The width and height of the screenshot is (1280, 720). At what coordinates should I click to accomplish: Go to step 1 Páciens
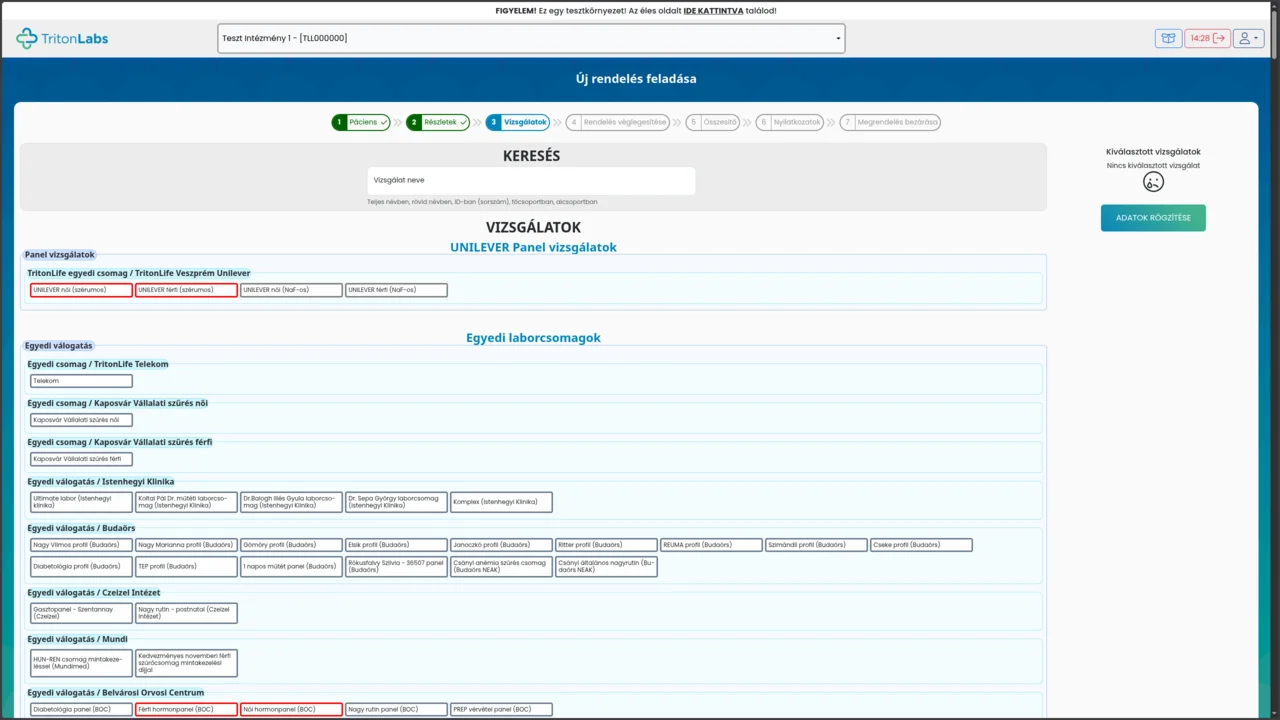click(361, 122)
